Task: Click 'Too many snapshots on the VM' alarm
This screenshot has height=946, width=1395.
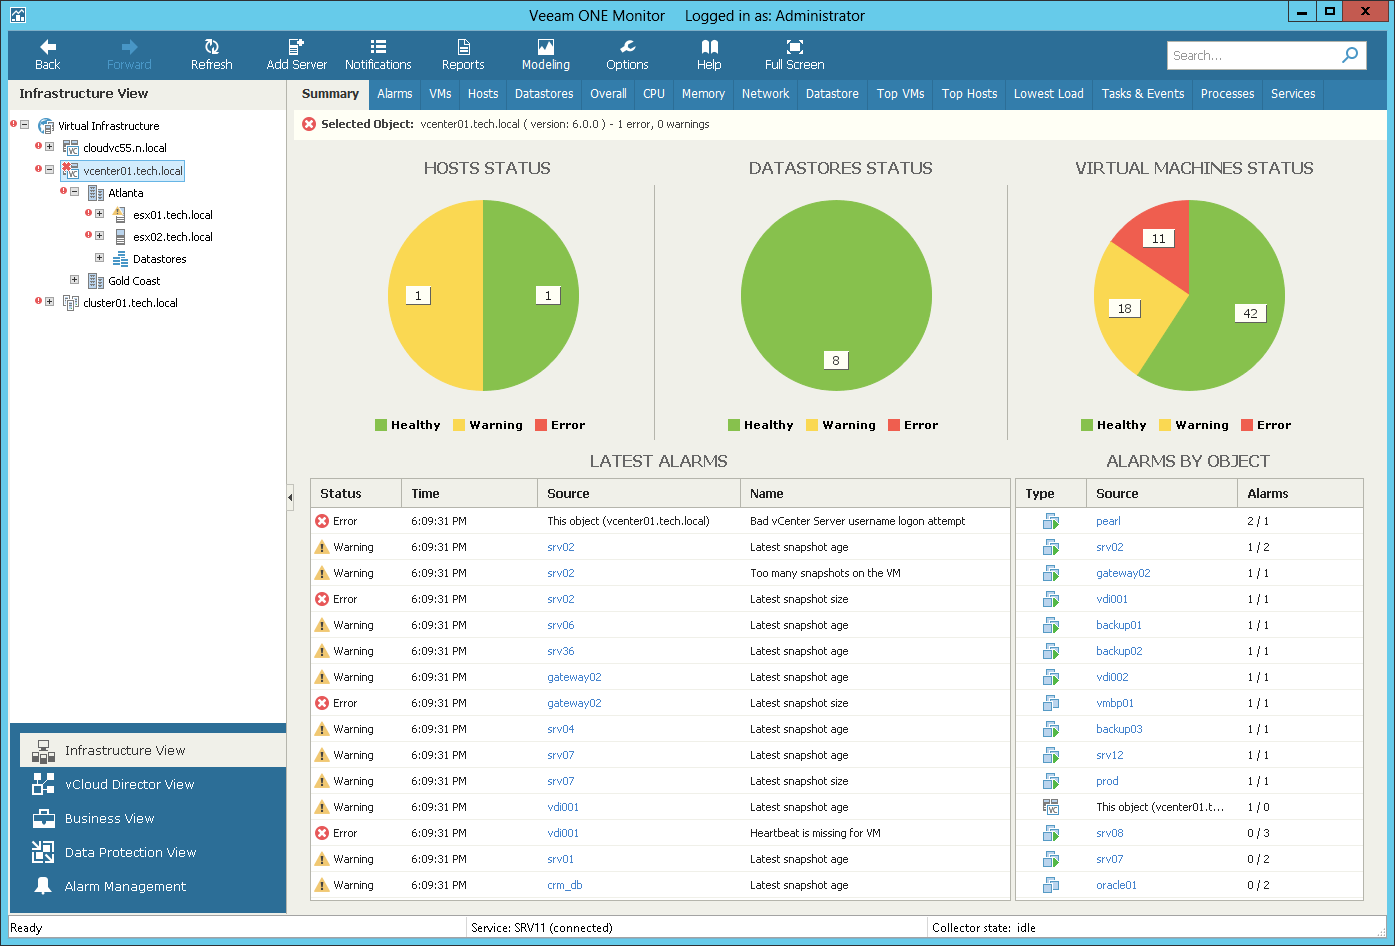Action: tap(825, 573)
